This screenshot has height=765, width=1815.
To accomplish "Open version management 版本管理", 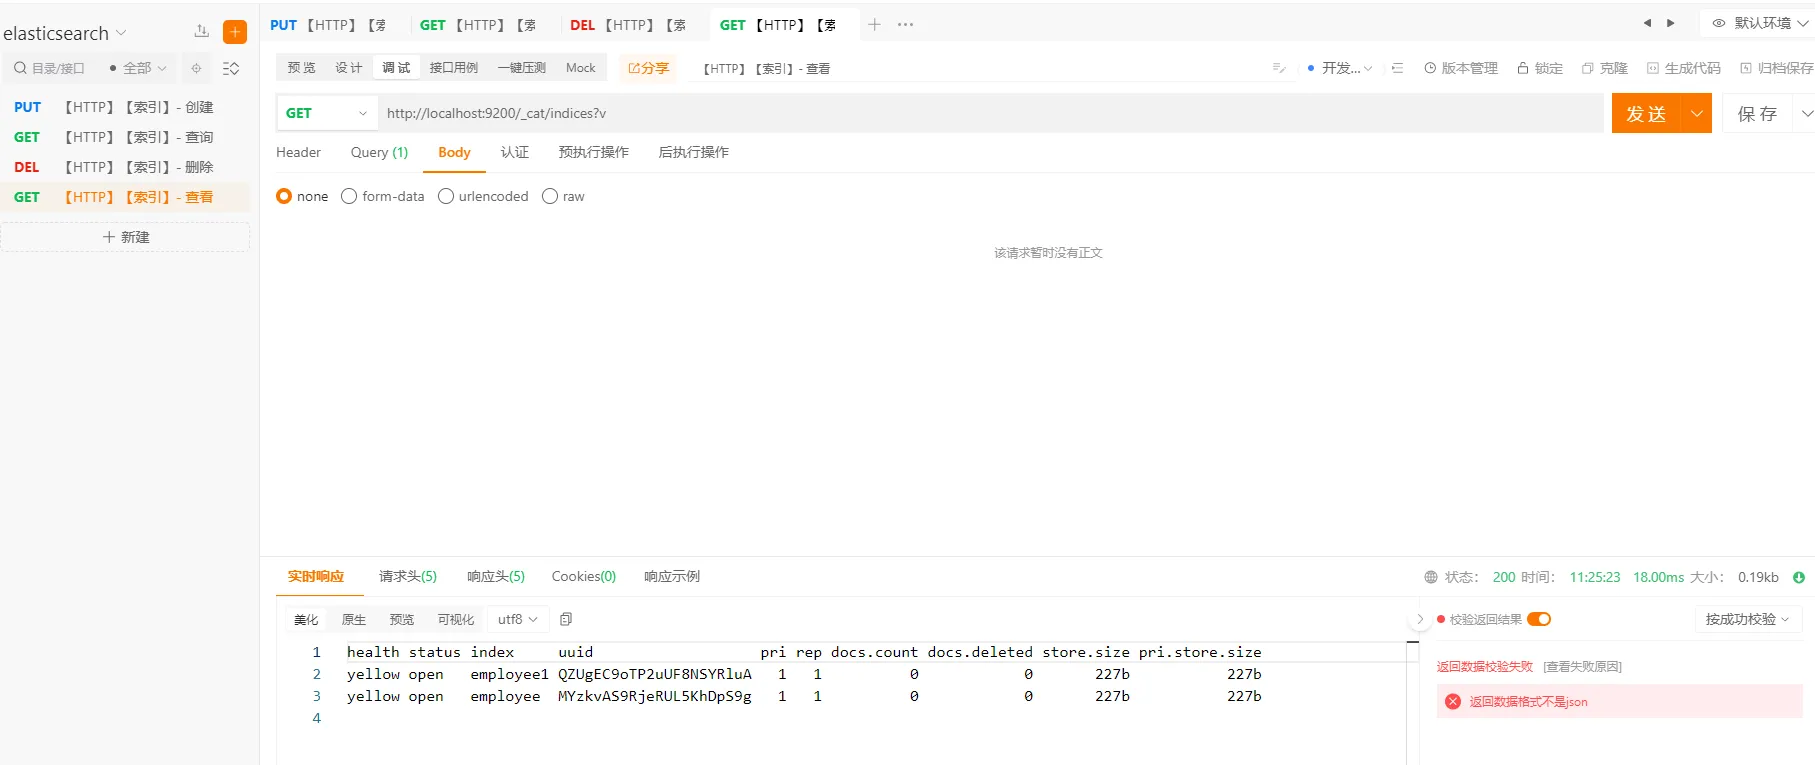I will 1460,68.
